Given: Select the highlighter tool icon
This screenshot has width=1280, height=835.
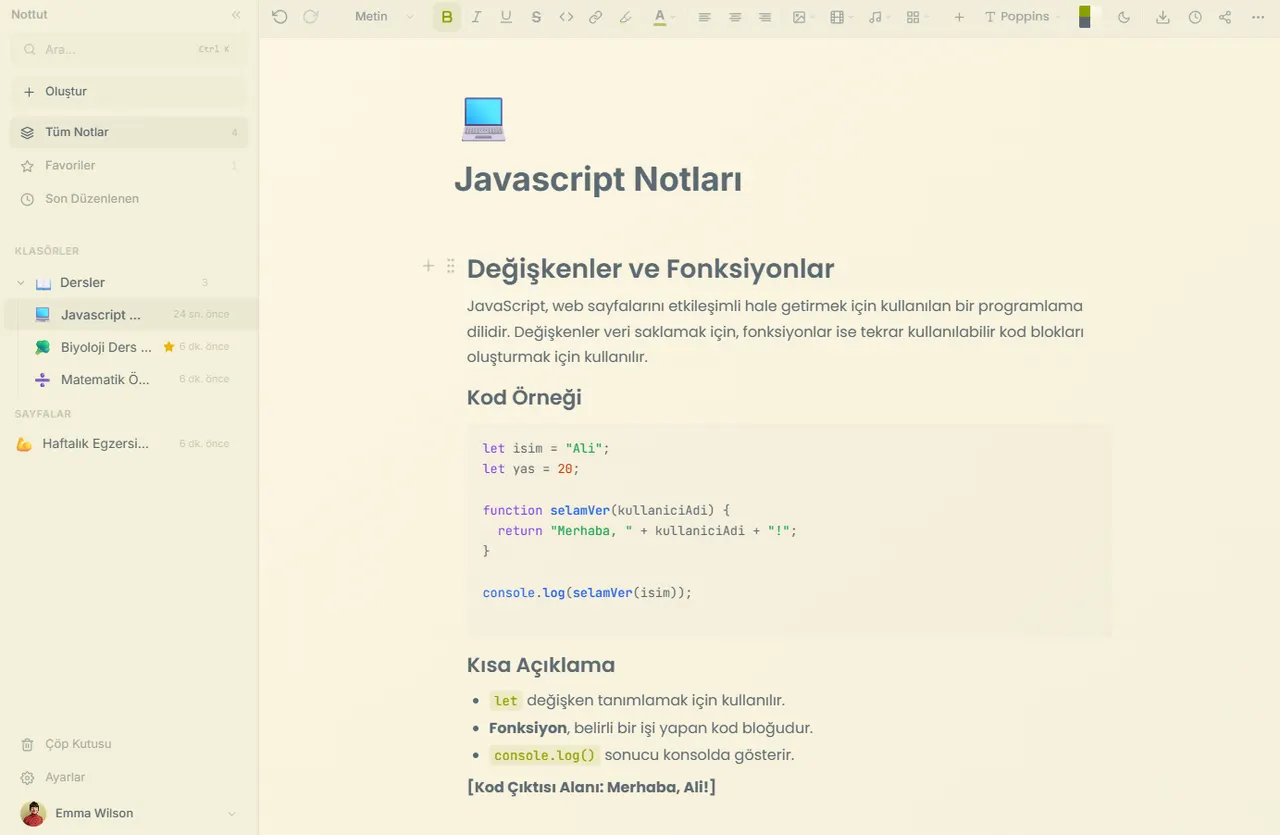Looking at the screenshot, I should pyautogui.click(x=625, y=17).
